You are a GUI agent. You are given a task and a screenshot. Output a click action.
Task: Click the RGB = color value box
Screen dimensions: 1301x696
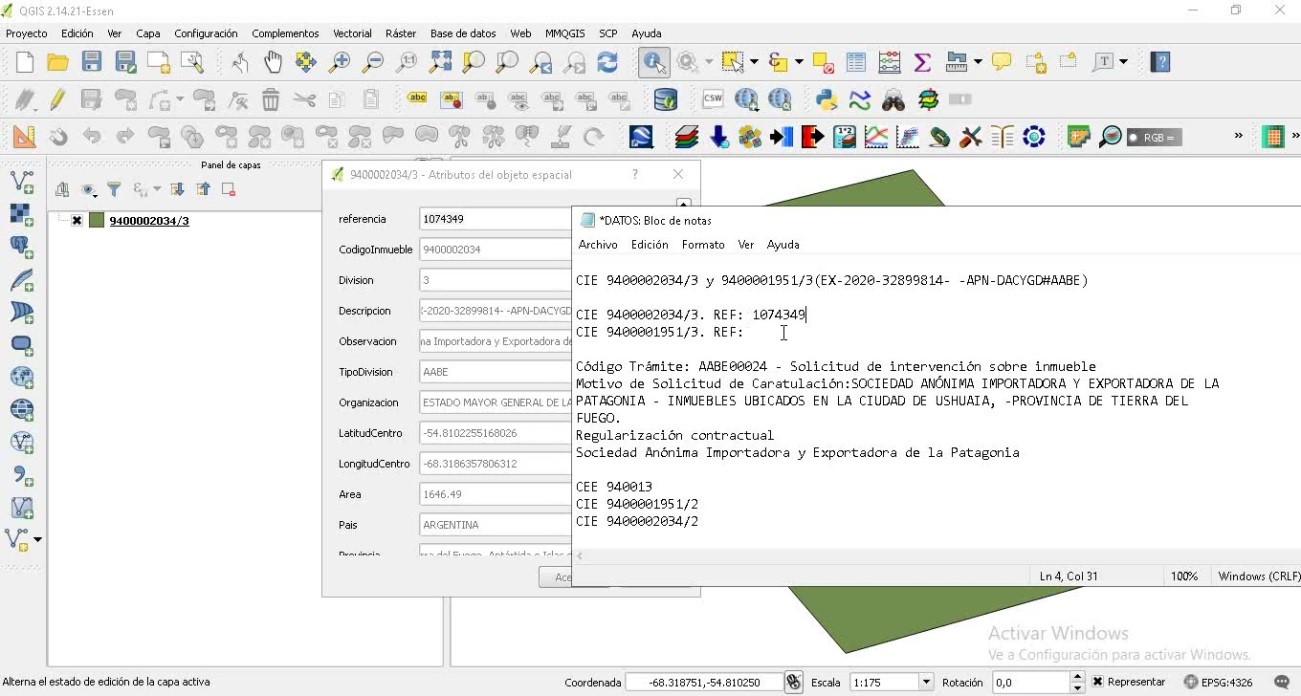(x=1154, y=137)
